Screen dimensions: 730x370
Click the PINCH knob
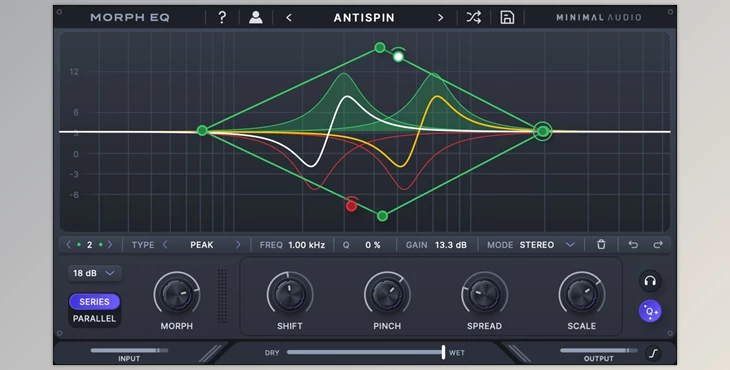pyautogui.click(x=387, y=295)
